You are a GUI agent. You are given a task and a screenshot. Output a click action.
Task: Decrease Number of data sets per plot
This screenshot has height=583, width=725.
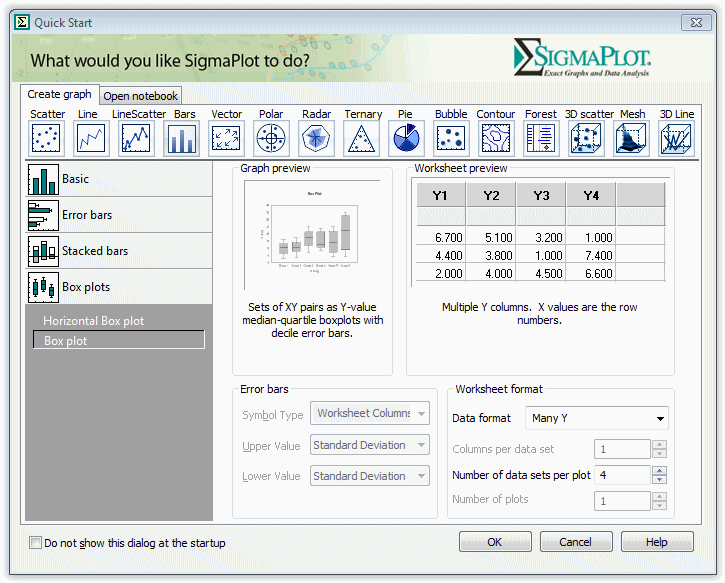[659, 479]
